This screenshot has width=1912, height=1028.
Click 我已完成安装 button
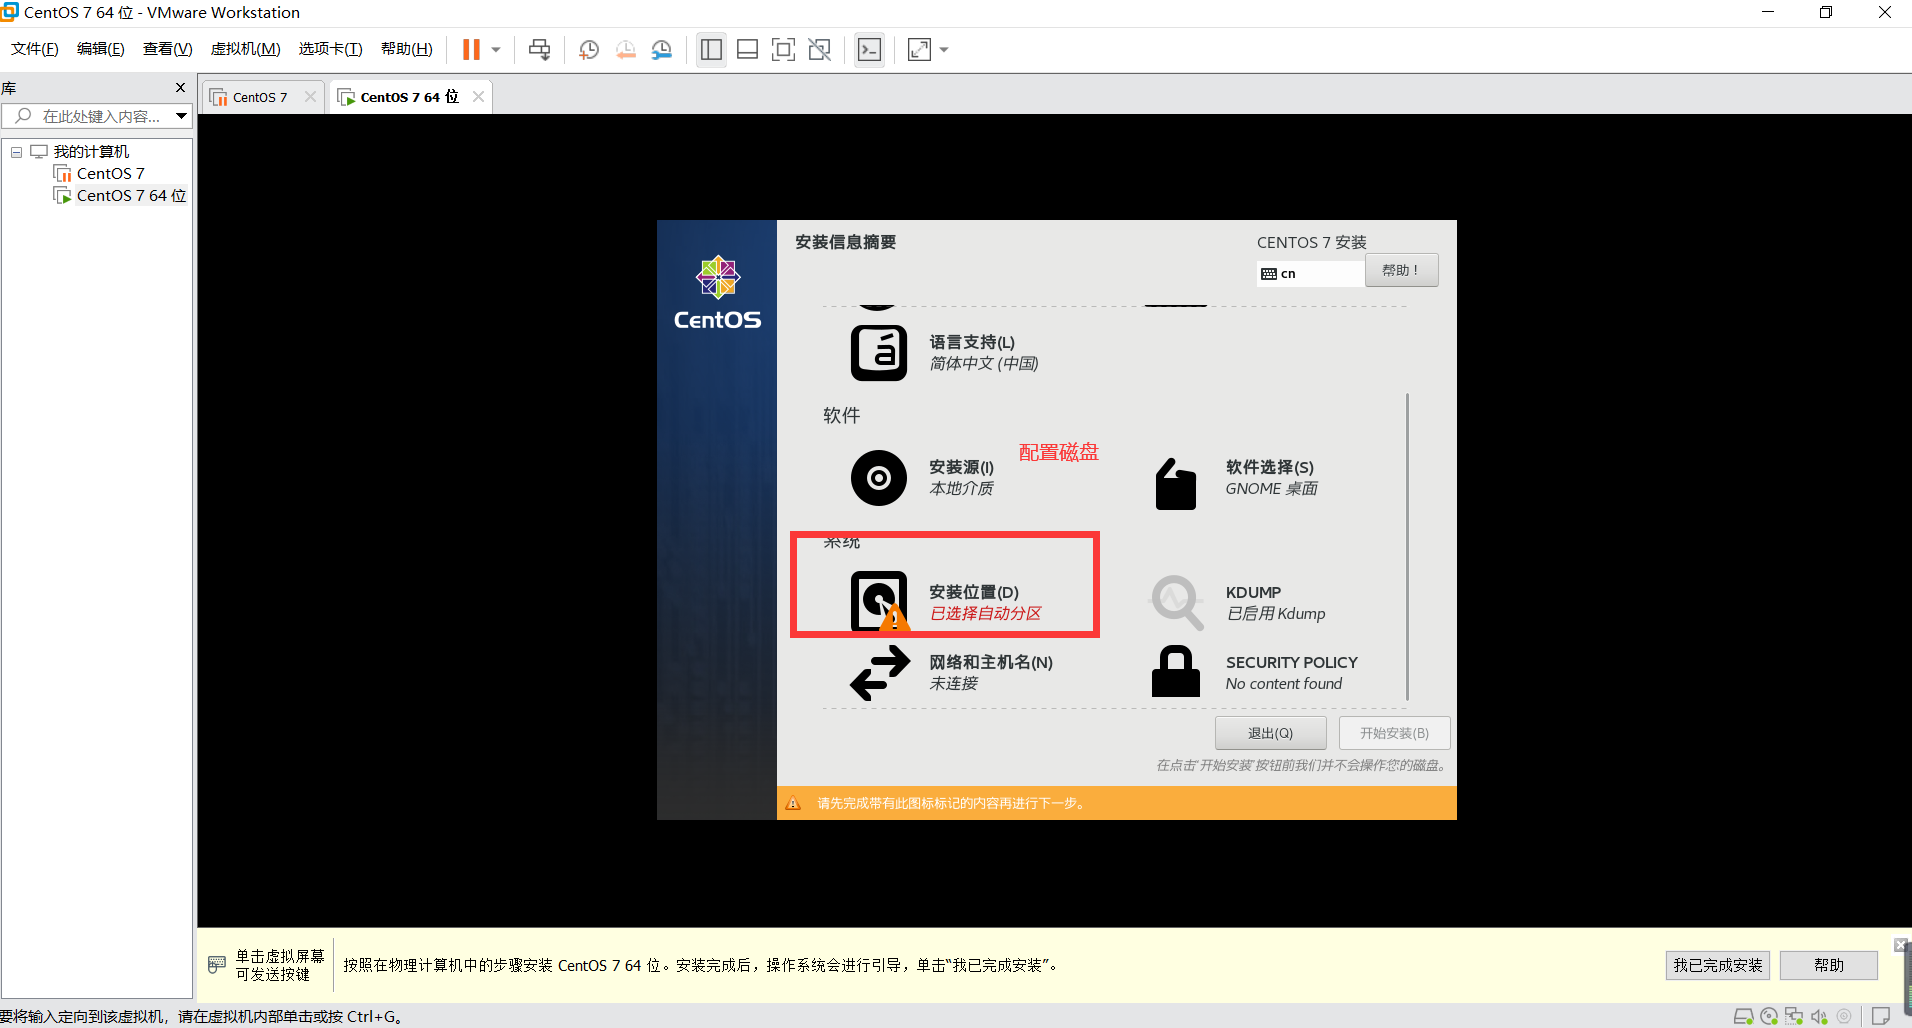[1718, 965]
